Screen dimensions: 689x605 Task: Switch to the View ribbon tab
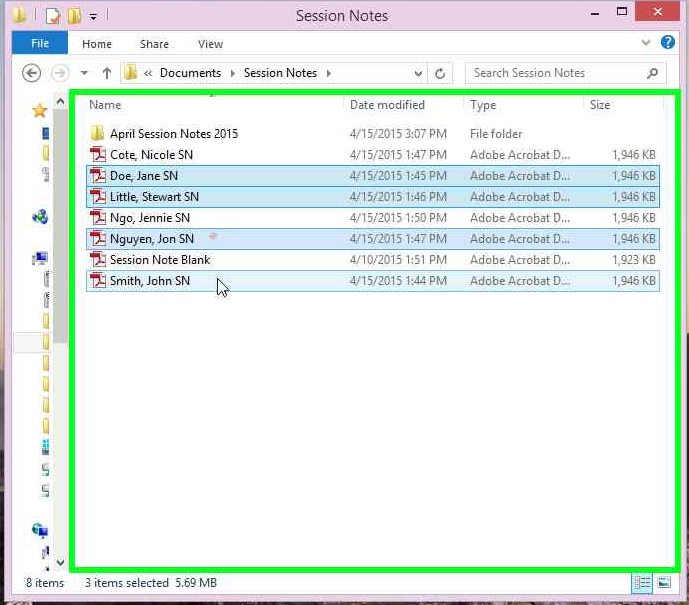[210, 44]
